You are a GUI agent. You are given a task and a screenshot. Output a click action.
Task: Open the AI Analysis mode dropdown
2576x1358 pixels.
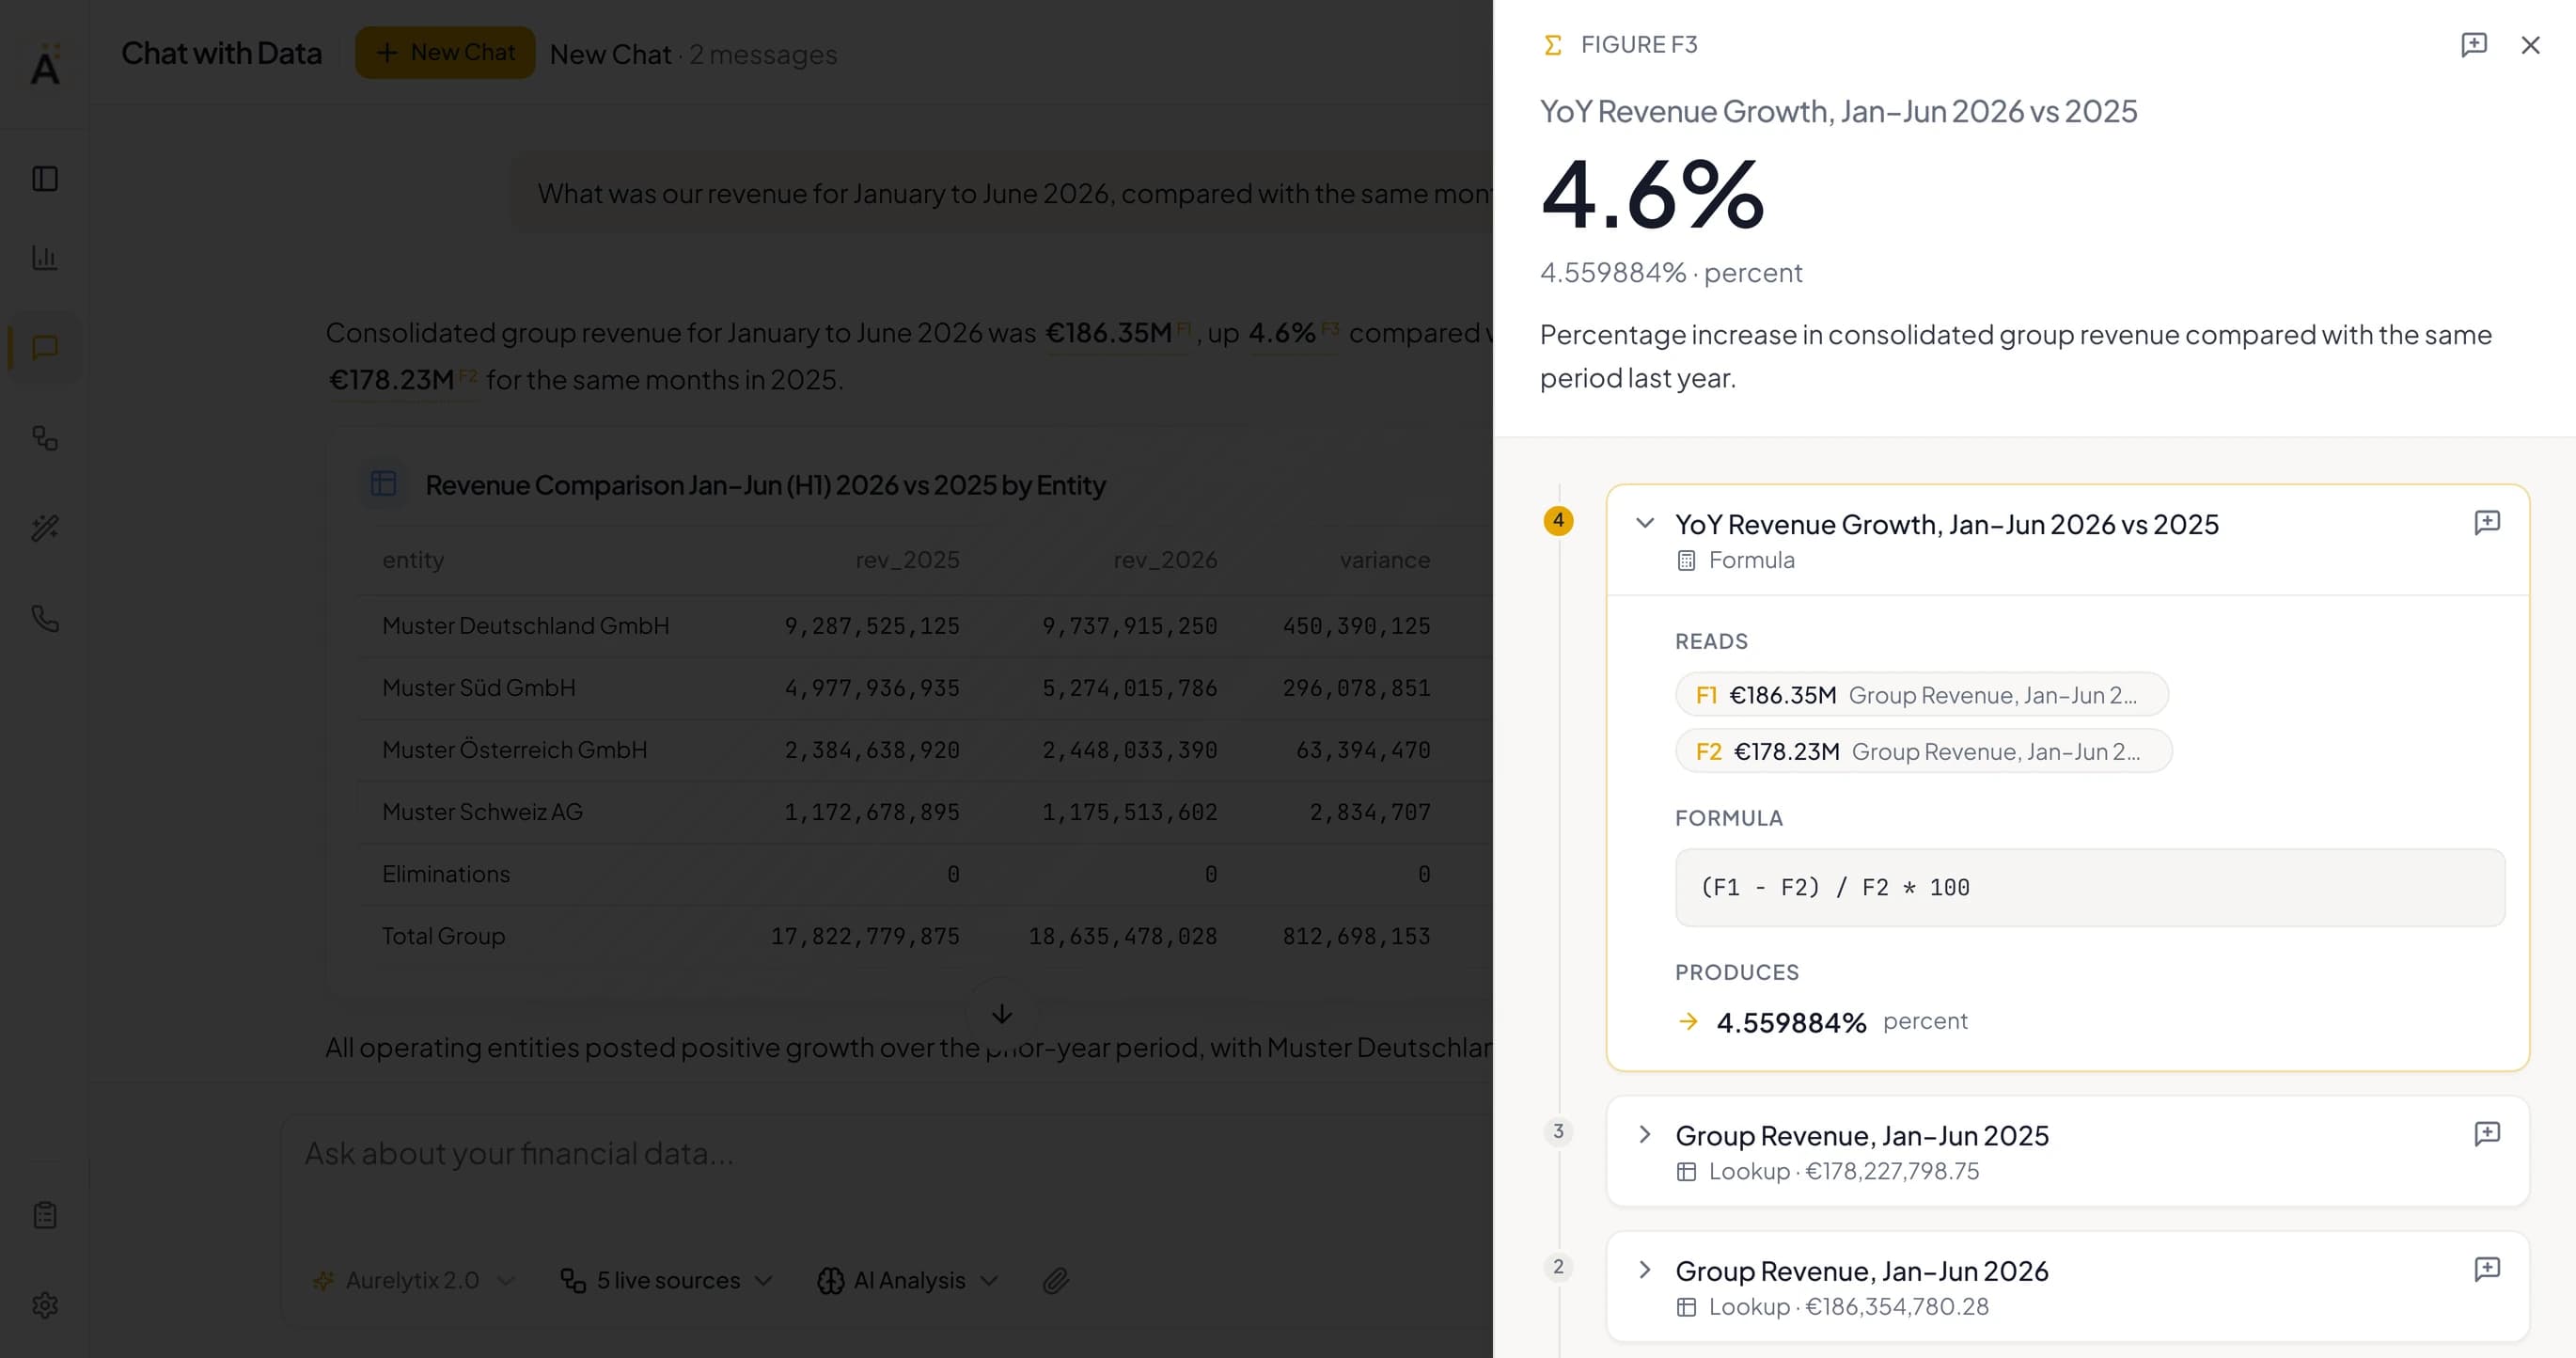908,1280
